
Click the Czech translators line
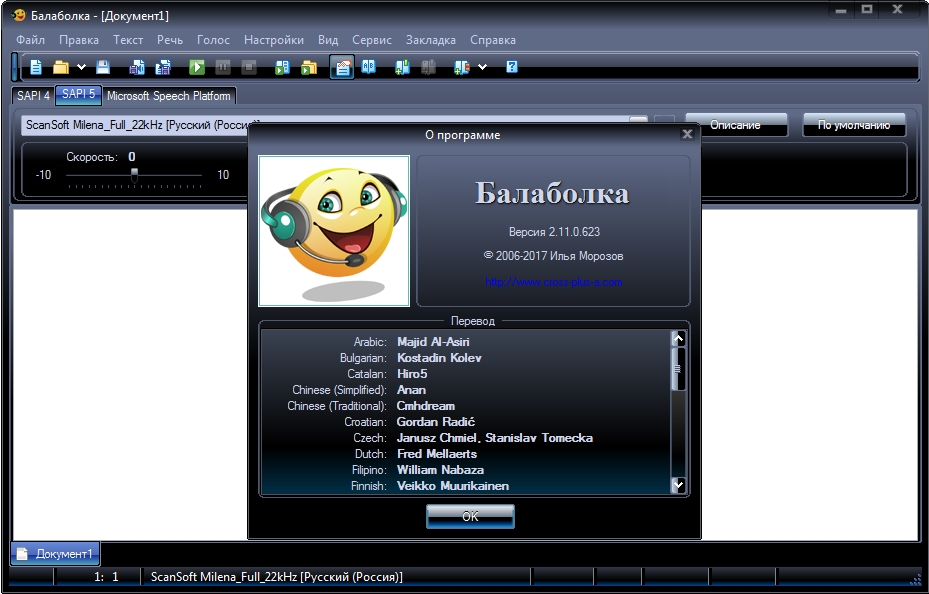495,438
